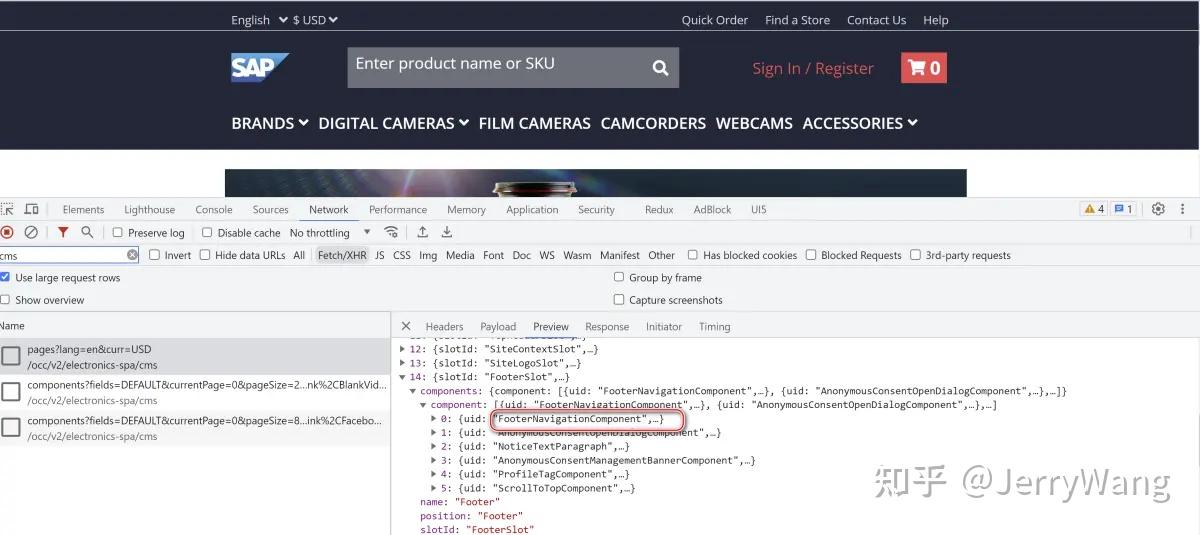Switch to the Sources tab
Image resolution: width=1200 pixels, height=535 pixels.
point(270,210)
